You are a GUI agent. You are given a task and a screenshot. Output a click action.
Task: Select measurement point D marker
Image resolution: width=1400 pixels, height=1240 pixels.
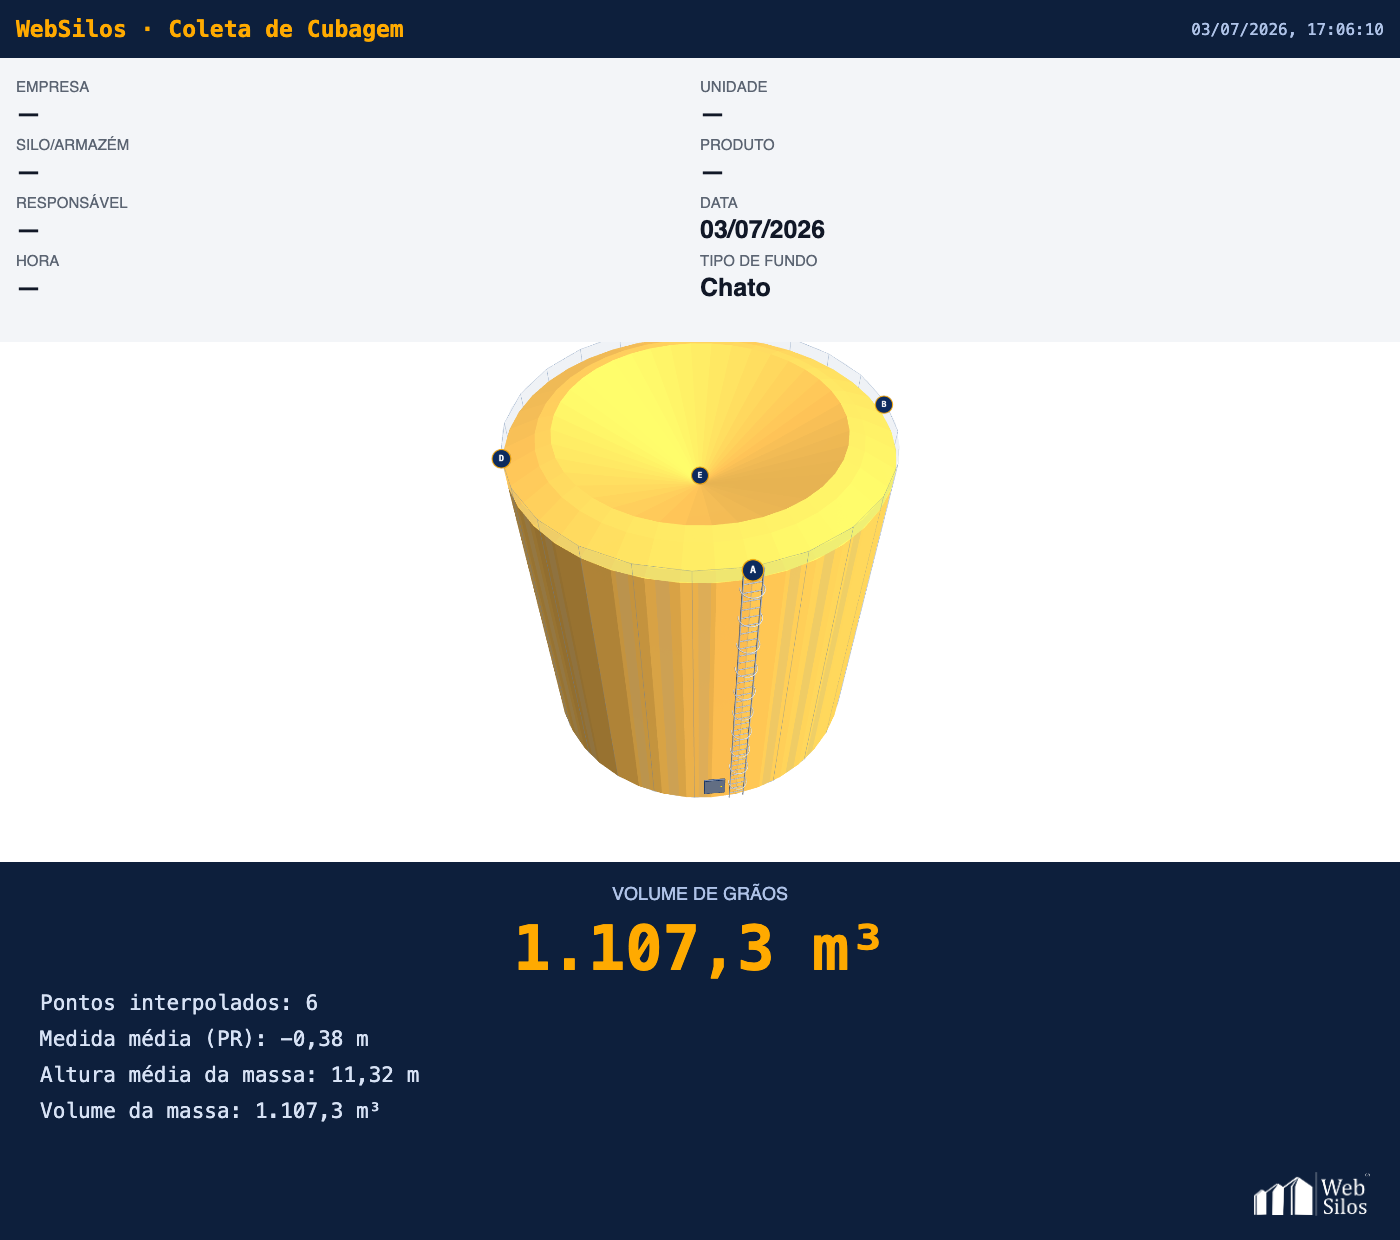click(x=502, y=459)
